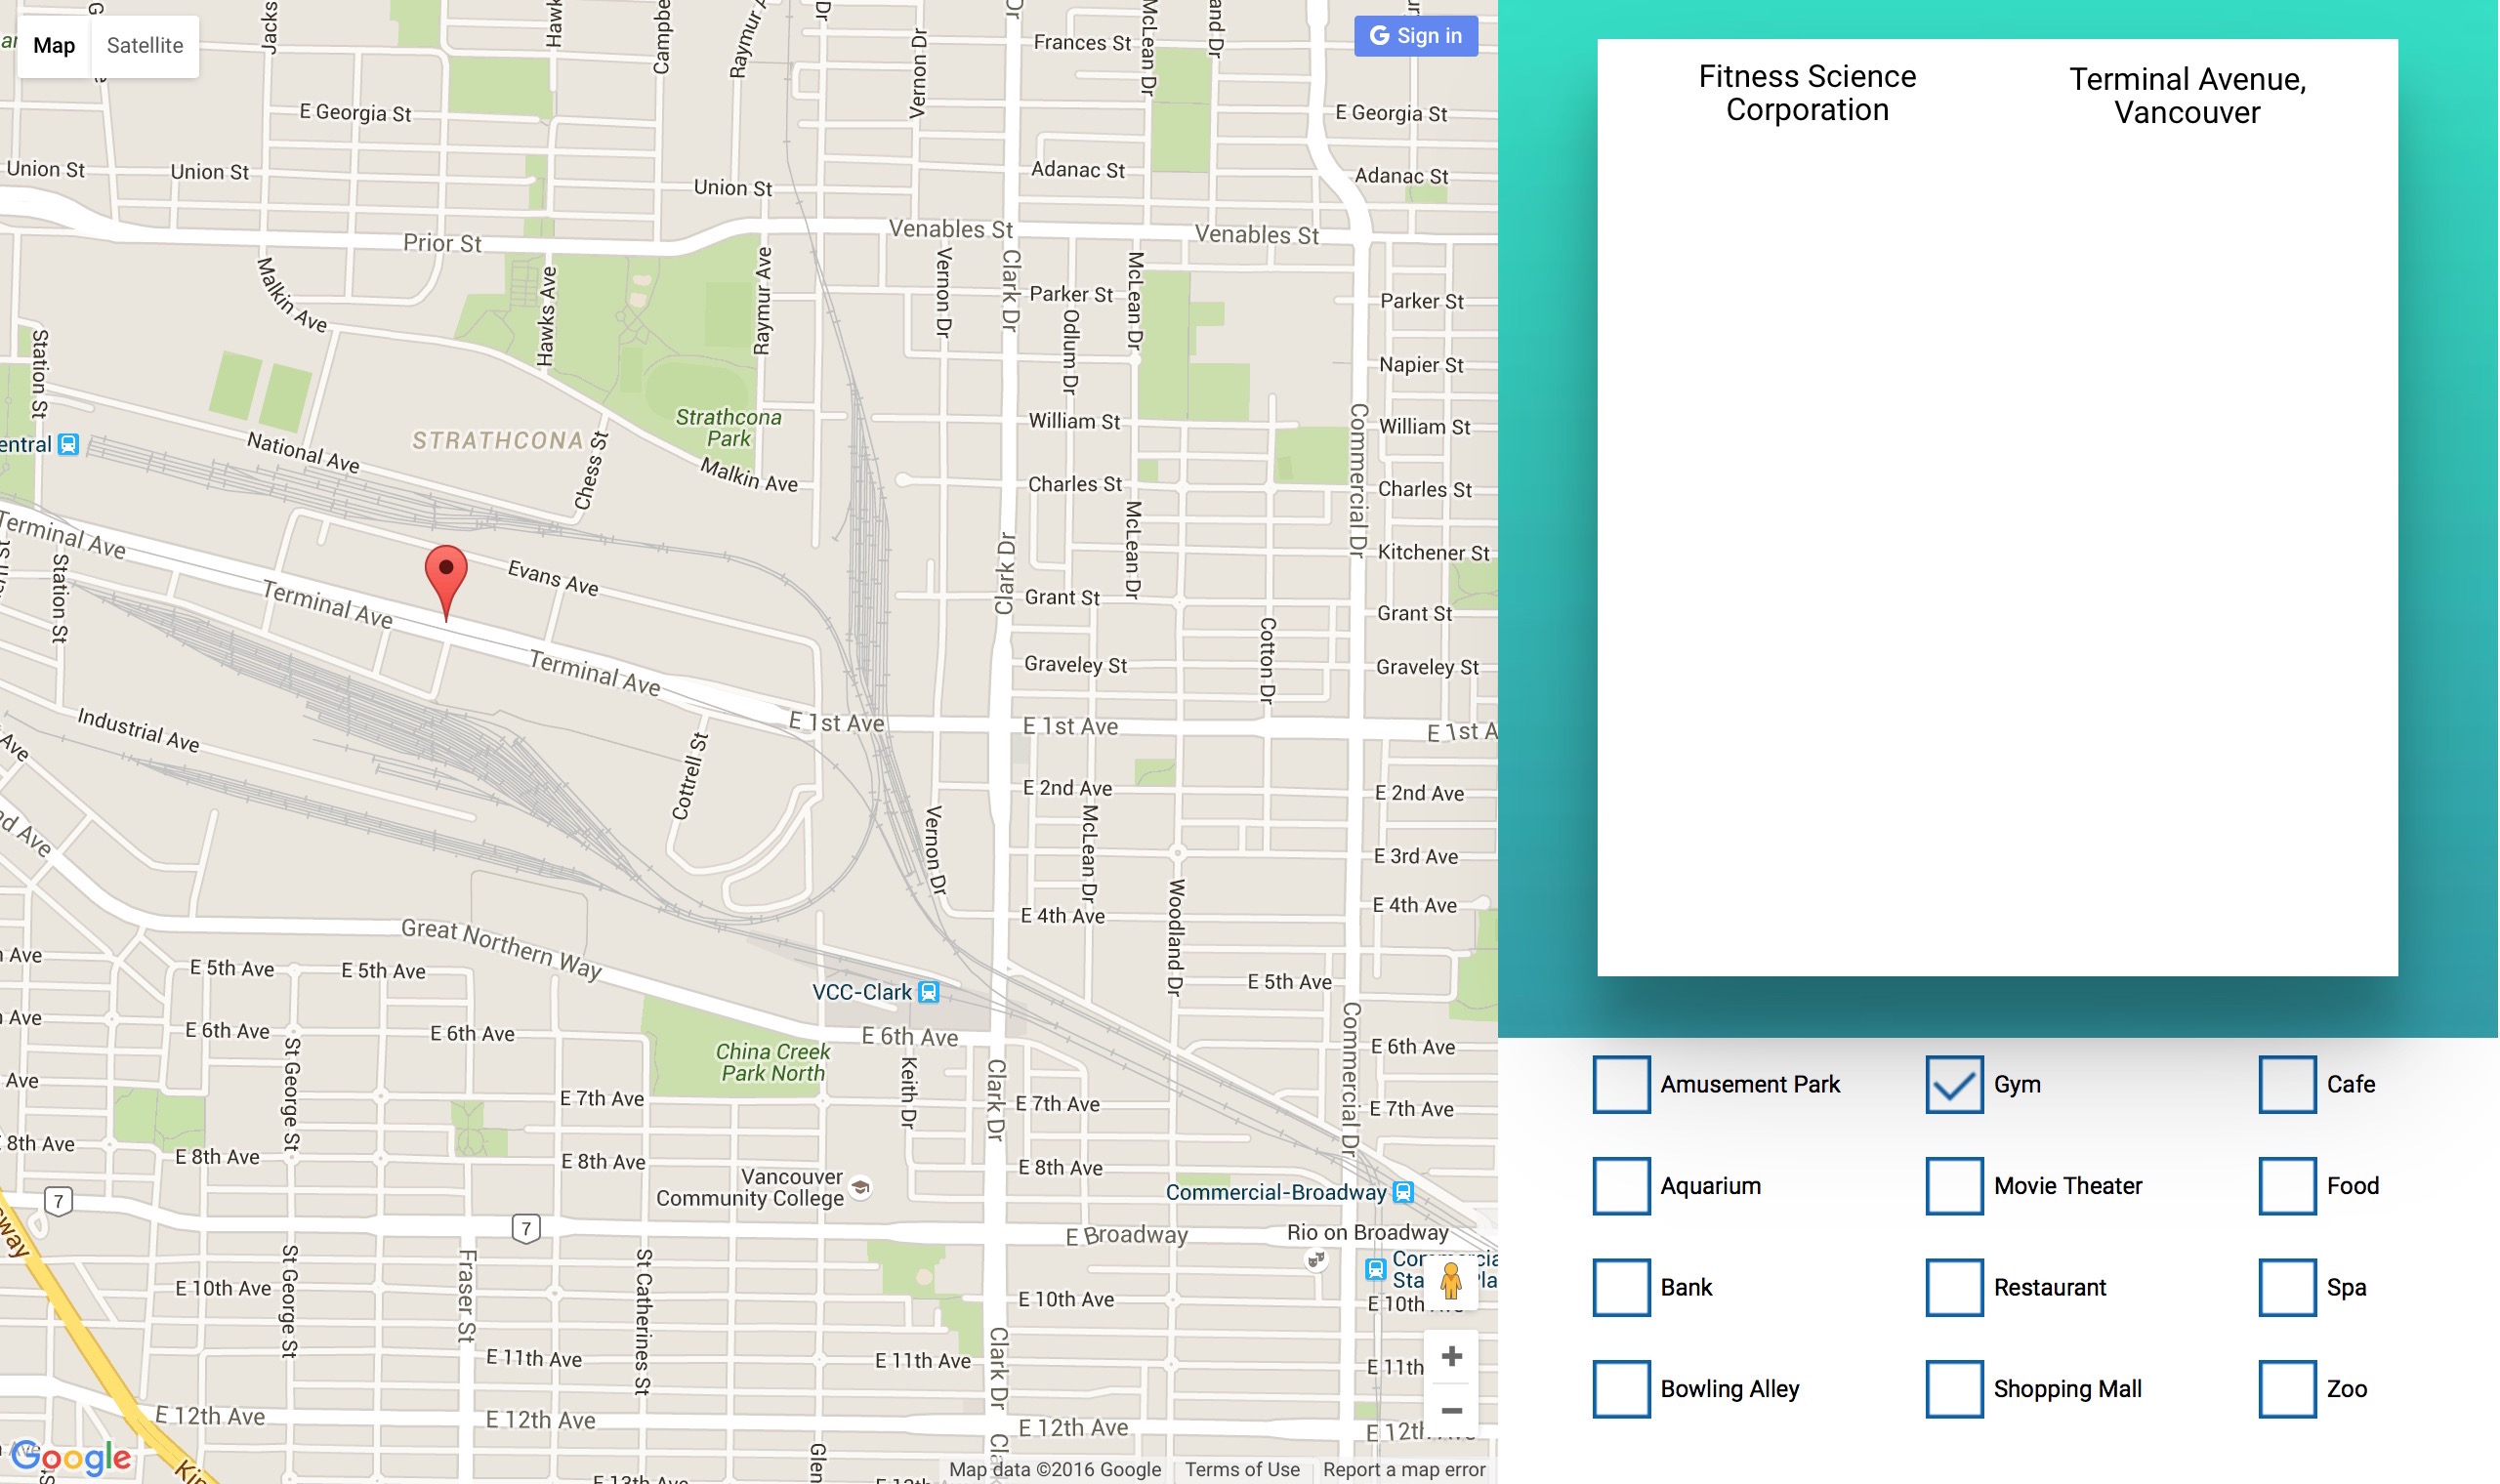Select the Map view tab
Viewport: 2500px width, 1484px height.
pos(54,46)
